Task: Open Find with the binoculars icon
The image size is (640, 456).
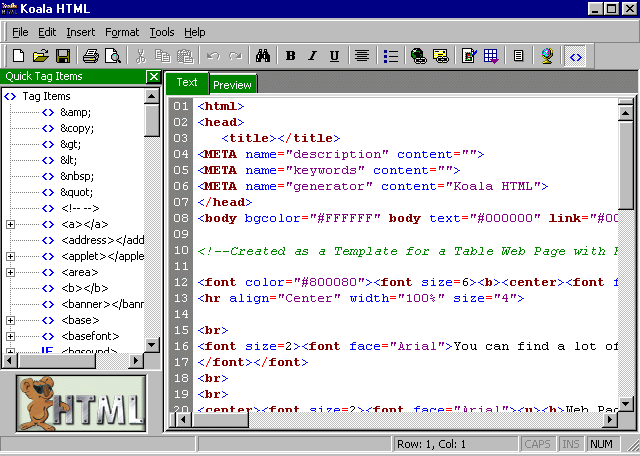Action: point(264,56)
